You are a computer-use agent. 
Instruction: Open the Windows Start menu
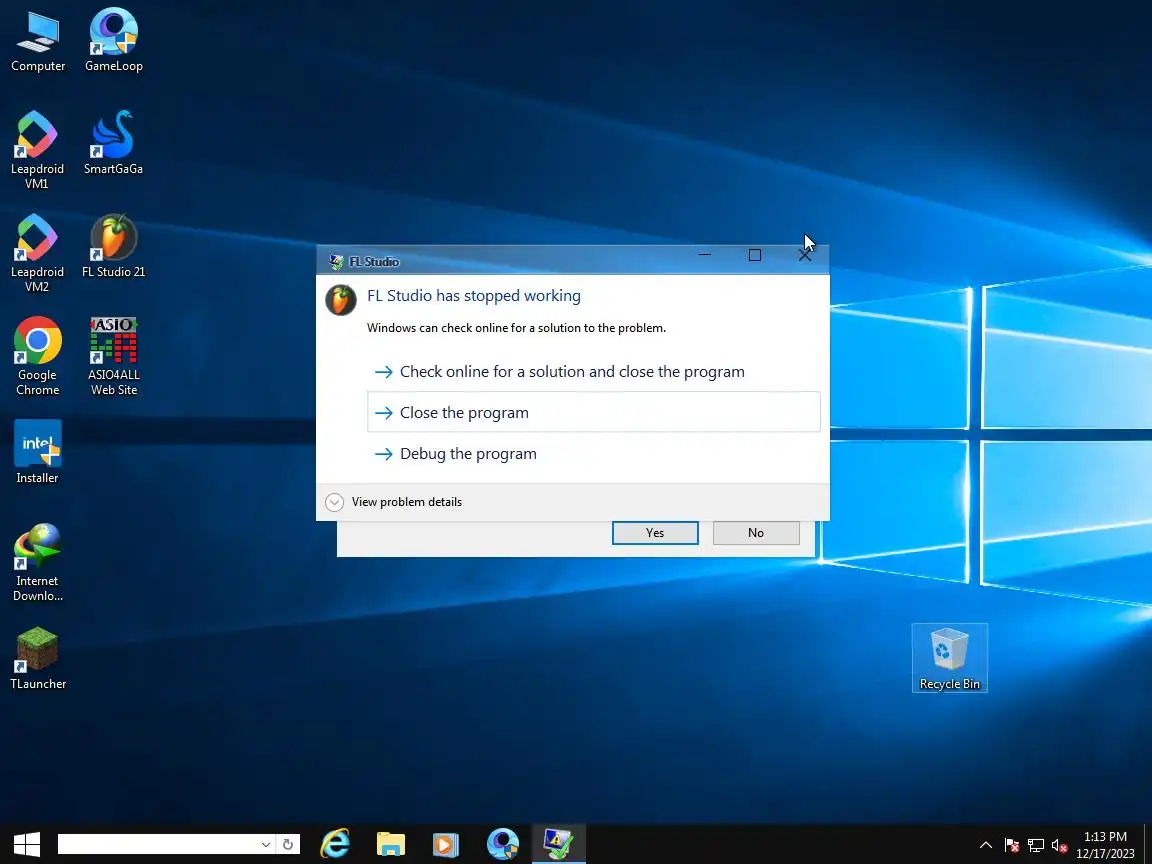coord(27,844)
